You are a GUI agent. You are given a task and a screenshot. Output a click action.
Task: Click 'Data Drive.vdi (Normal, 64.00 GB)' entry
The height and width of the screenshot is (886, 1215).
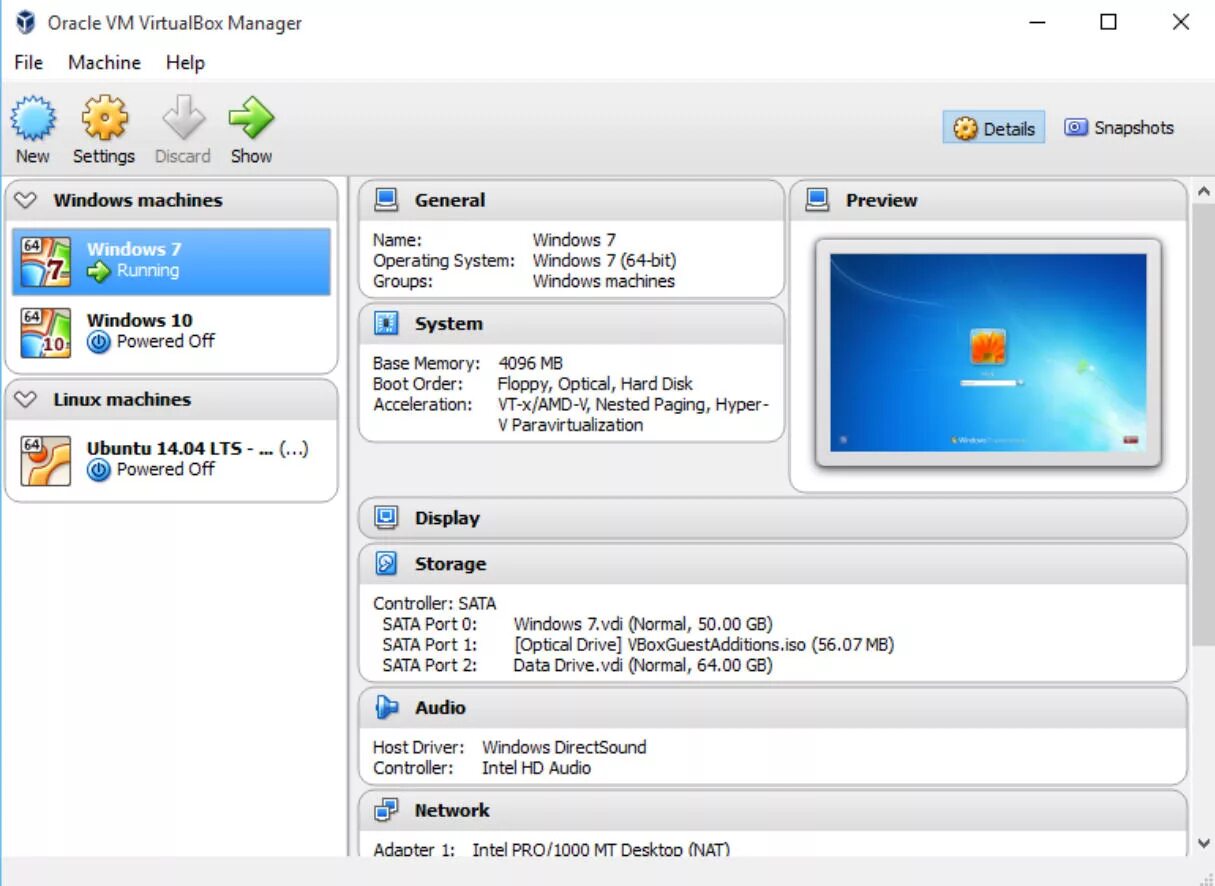[x=643, y=665]
